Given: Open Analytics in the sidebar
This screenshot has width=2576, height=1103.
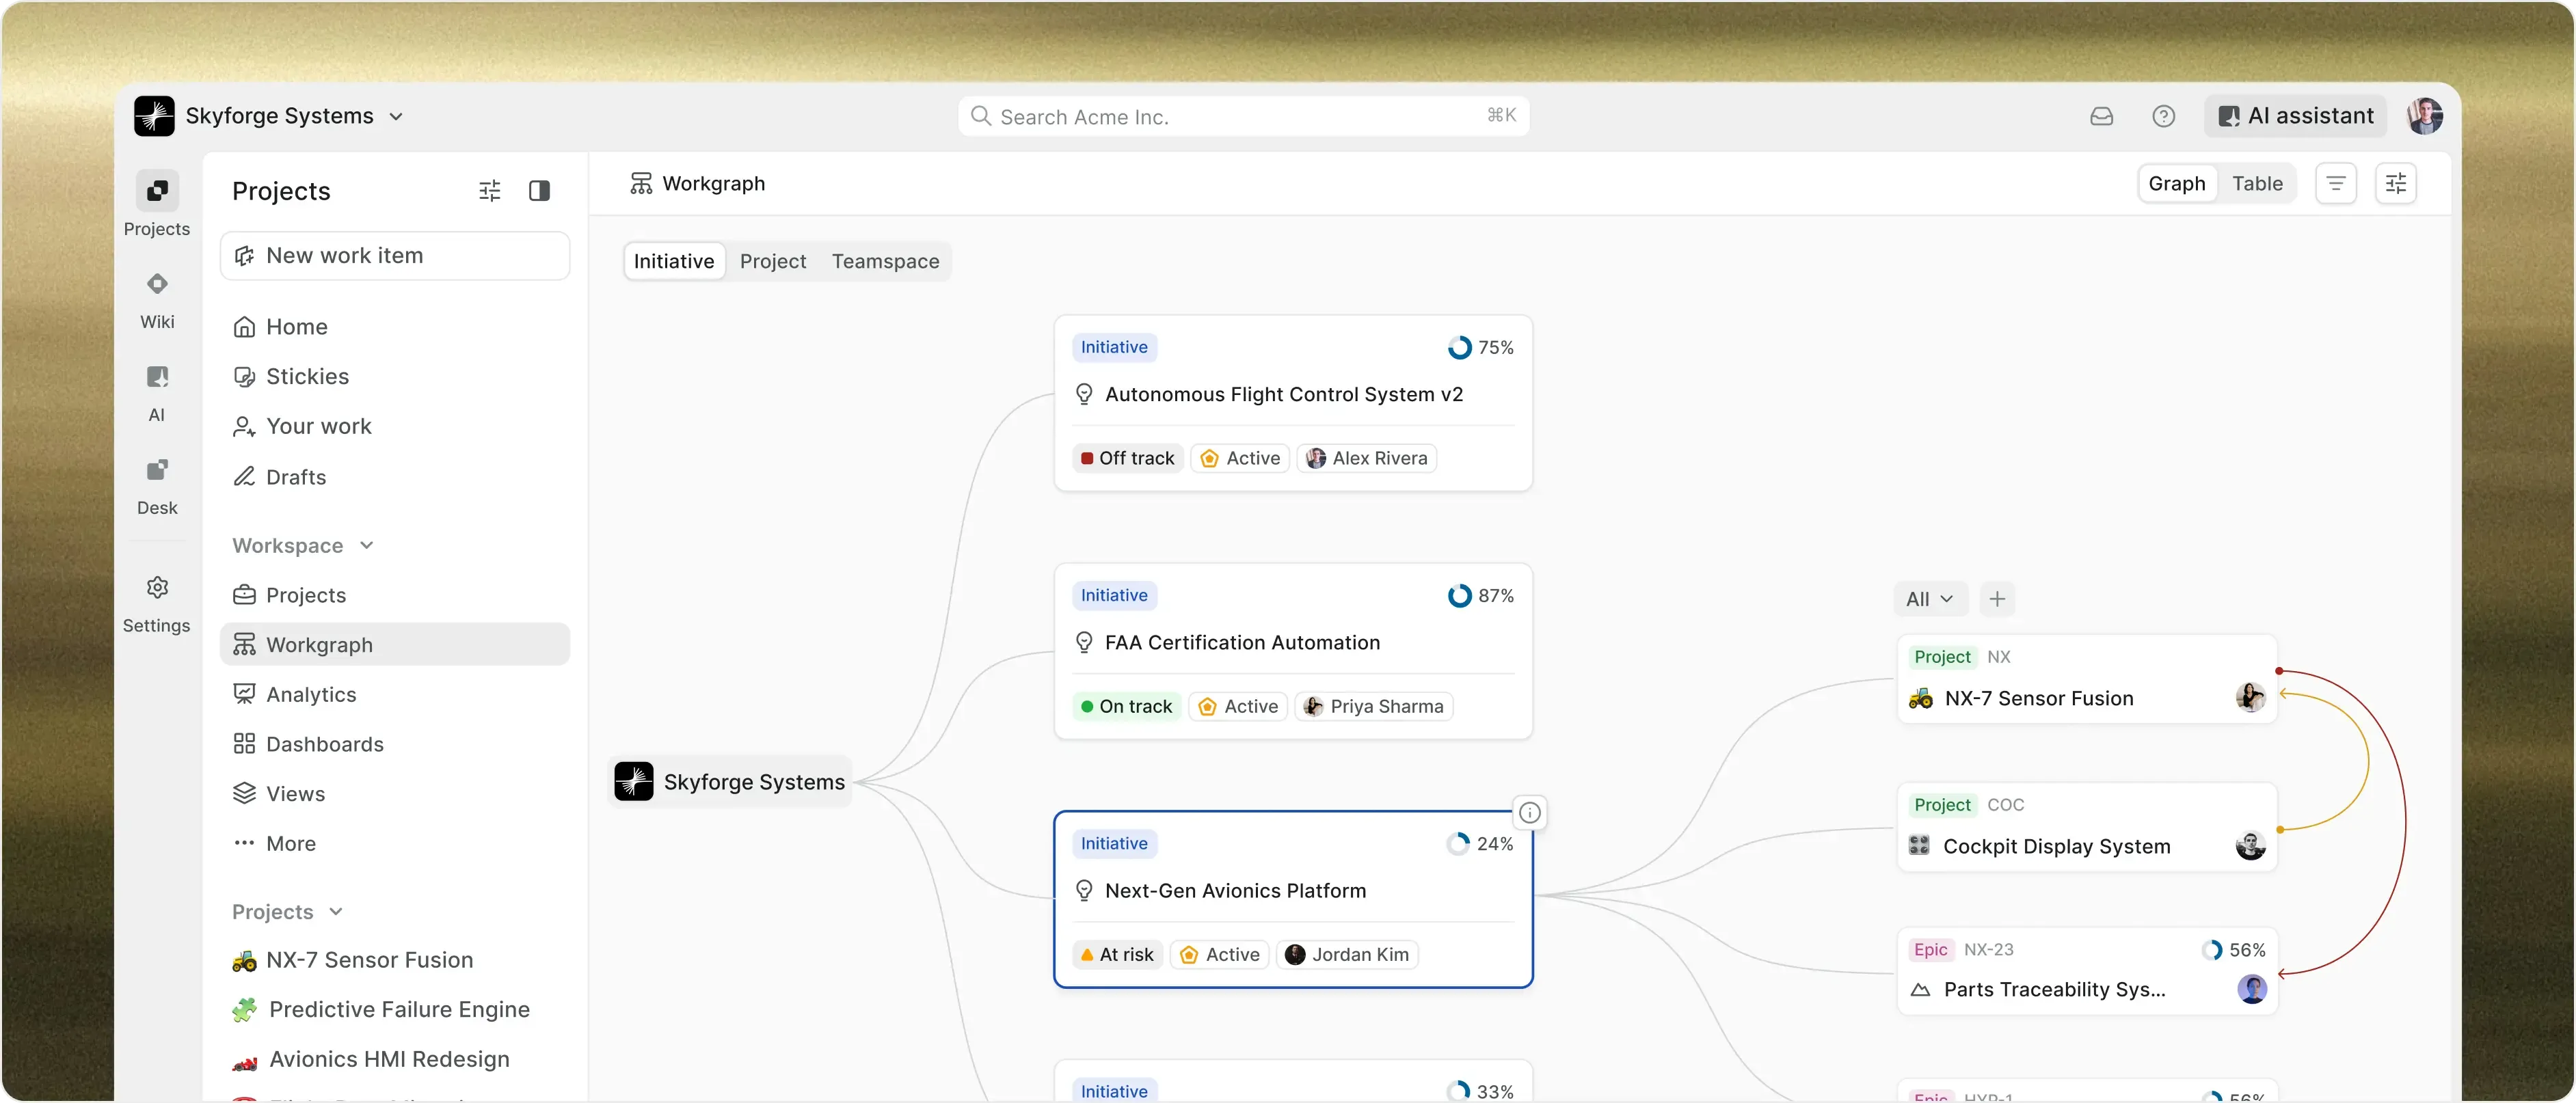Looking at the screenshot, I should (x=395, y=694).
